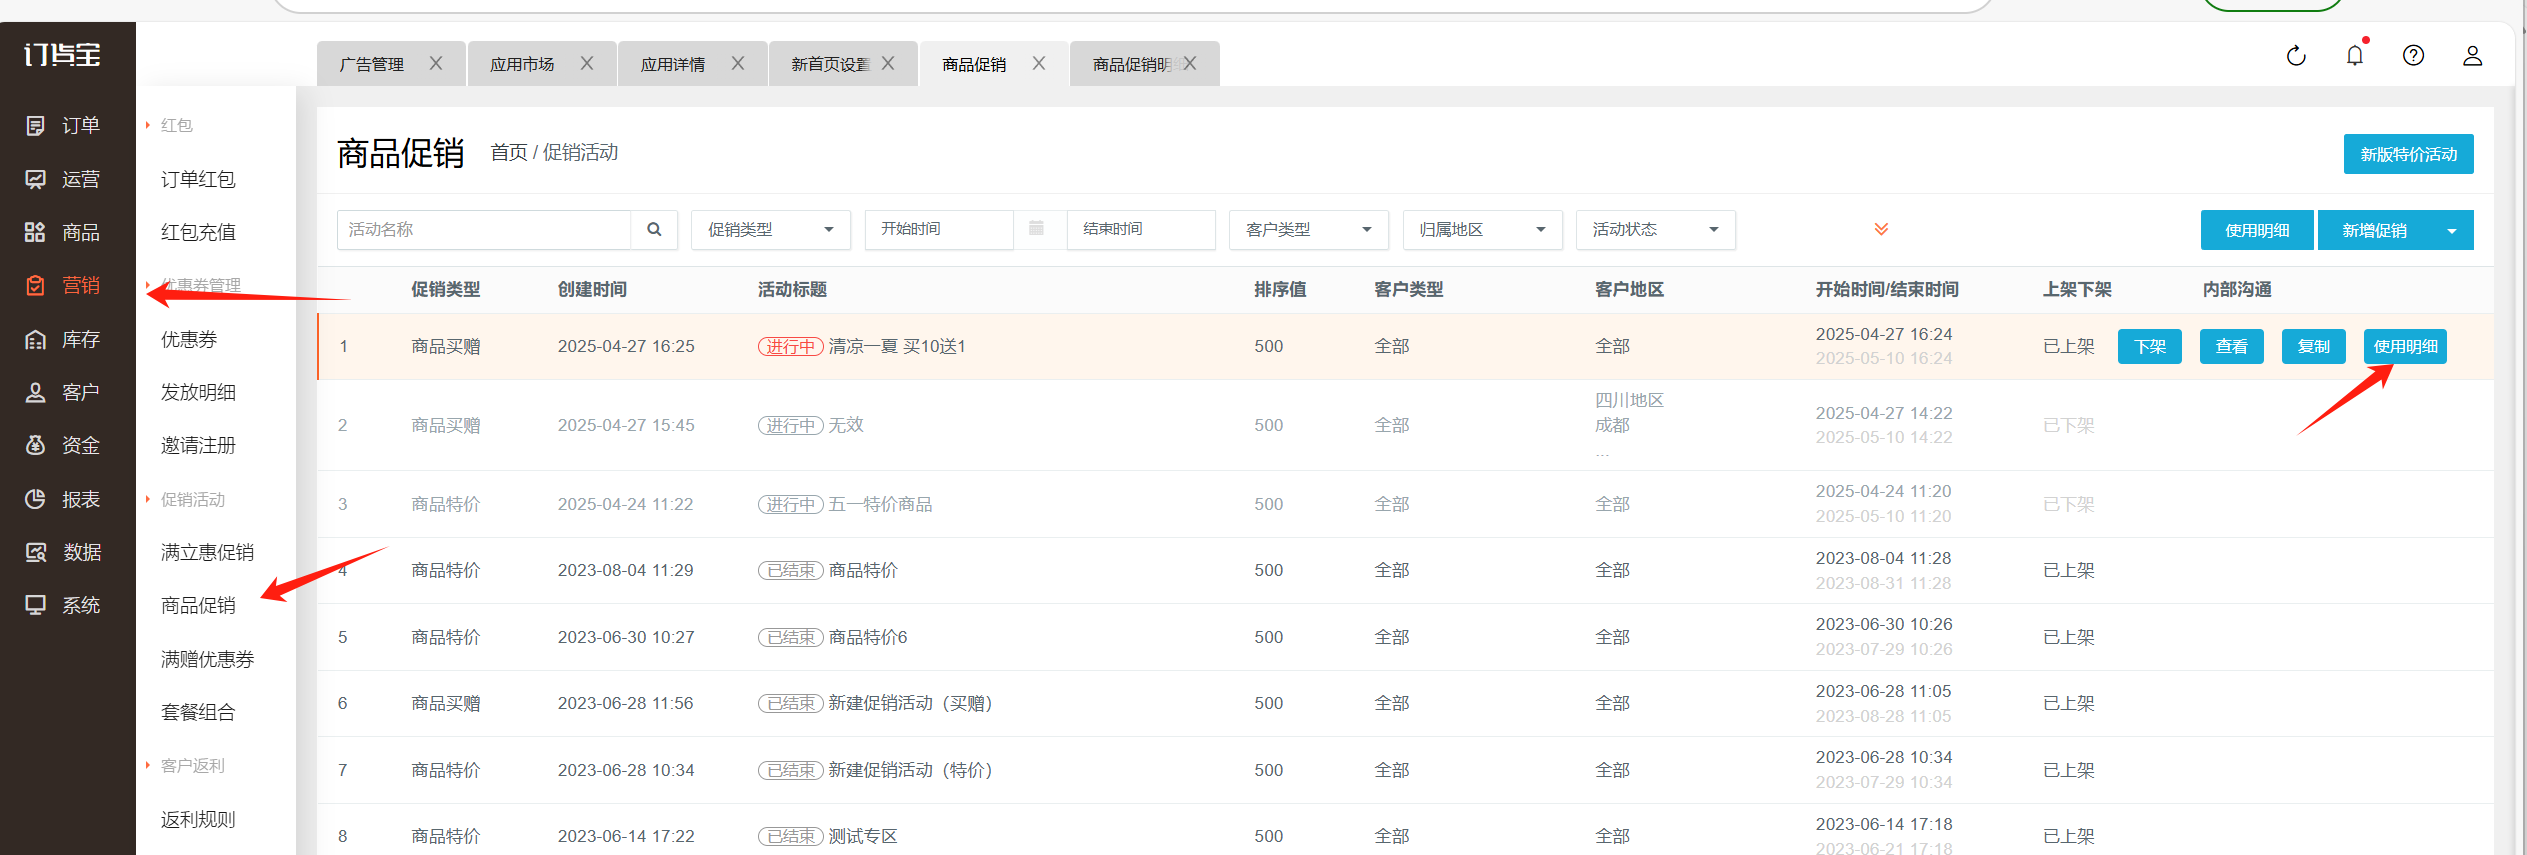The image size is (2527, 855).
Task: Open the 活动状态 dropdown
Action: (1655, 229)
